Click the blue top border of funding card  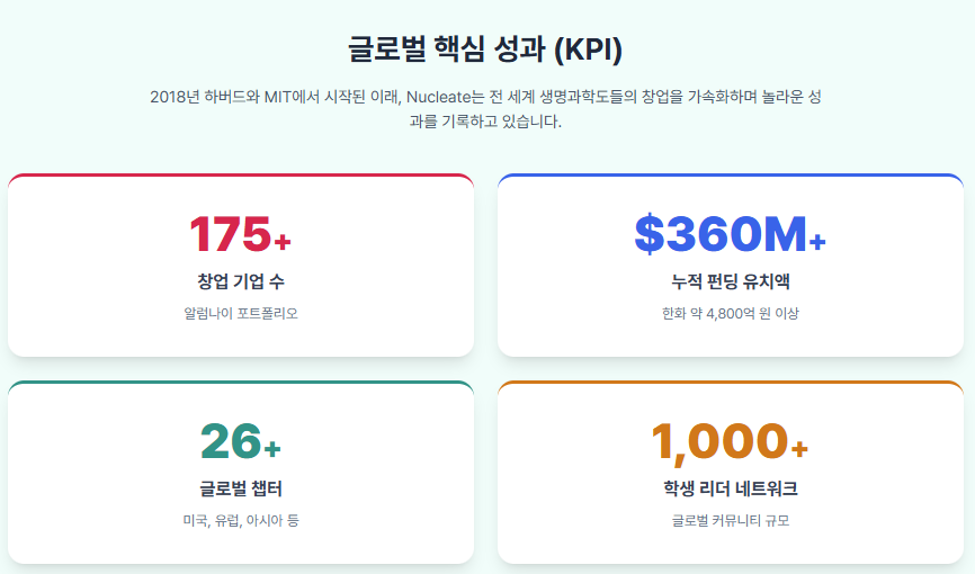pyautogui.click(x=730, y=175)
